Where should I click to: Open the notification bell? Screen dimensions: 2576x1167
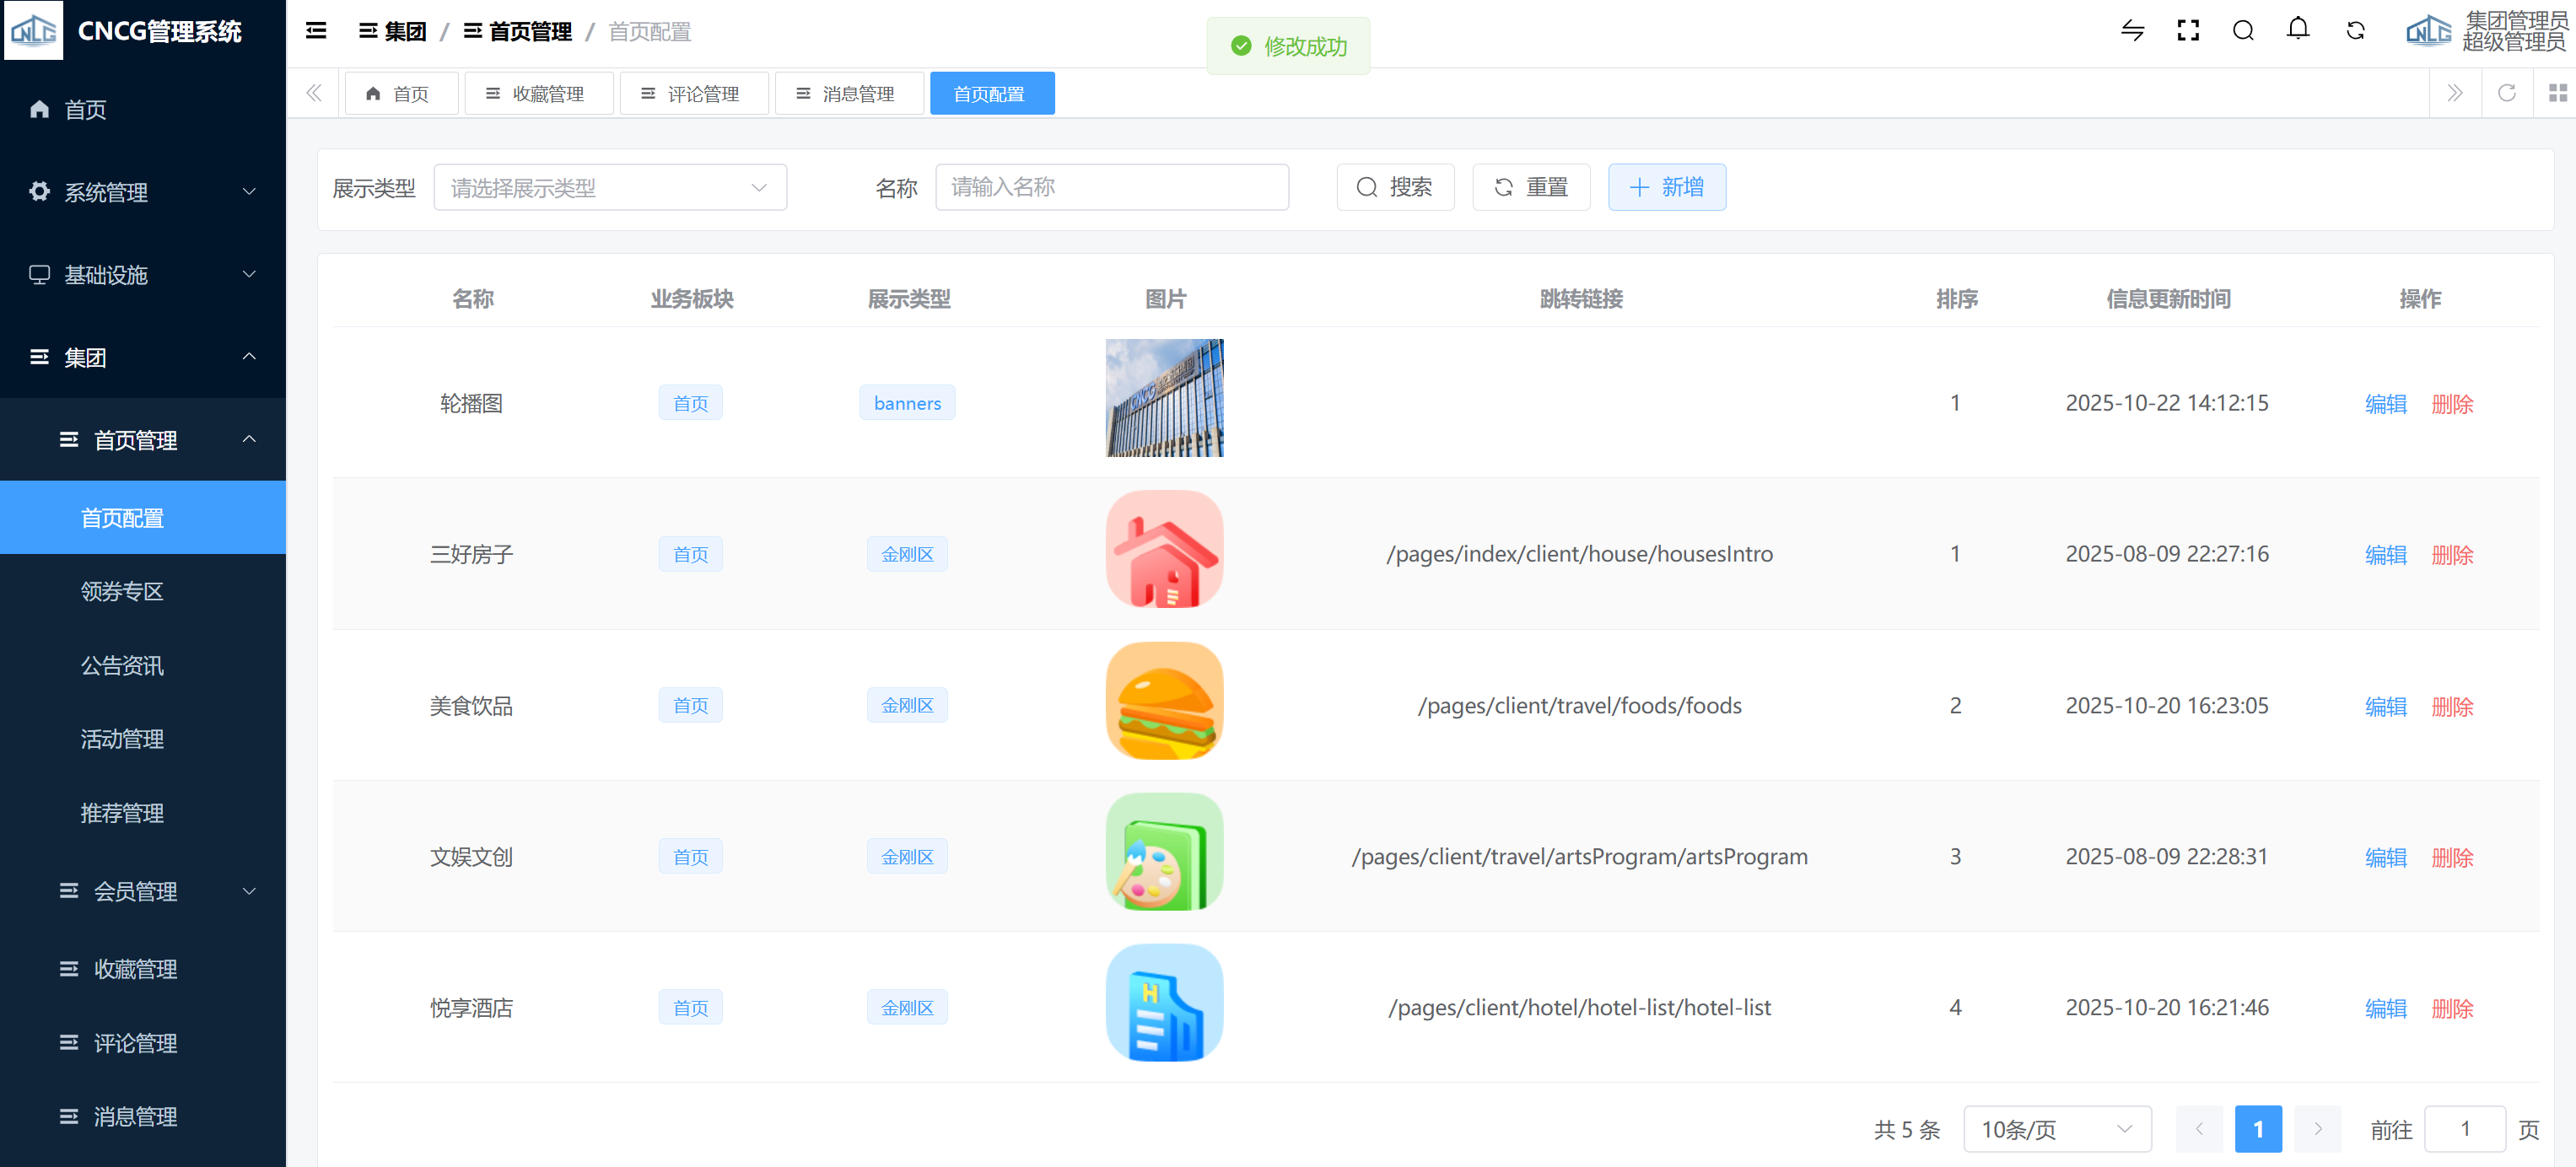click(x=2297, y=30)
